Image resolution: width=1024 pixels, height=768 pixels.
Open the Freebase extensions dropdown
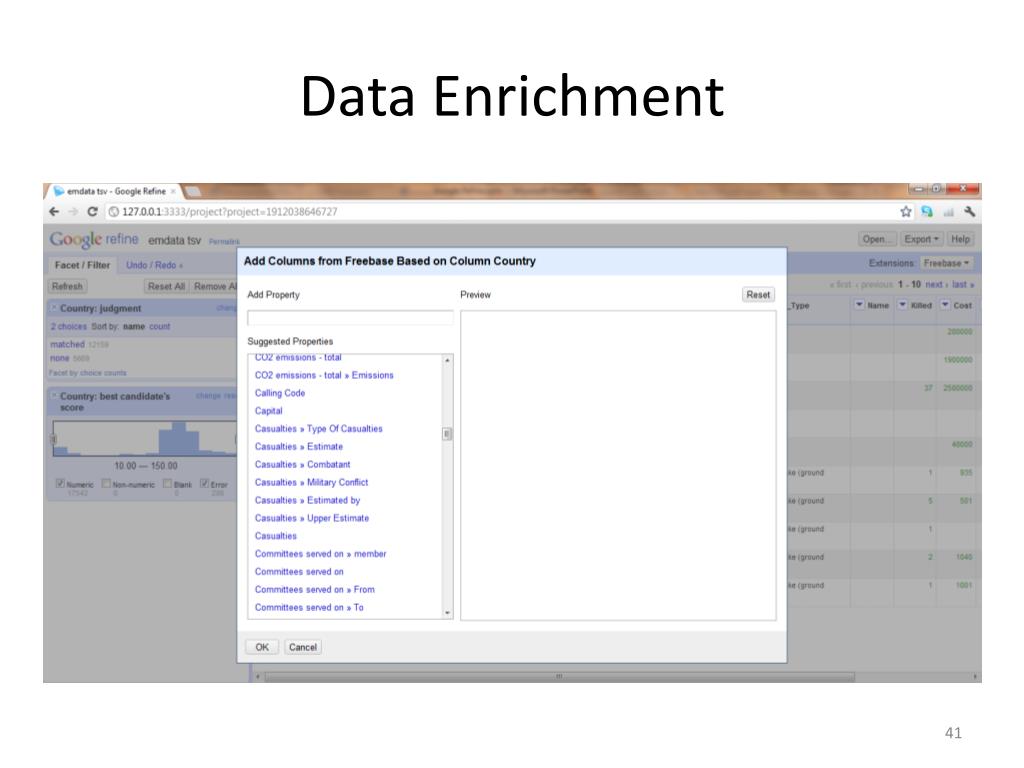946,263
